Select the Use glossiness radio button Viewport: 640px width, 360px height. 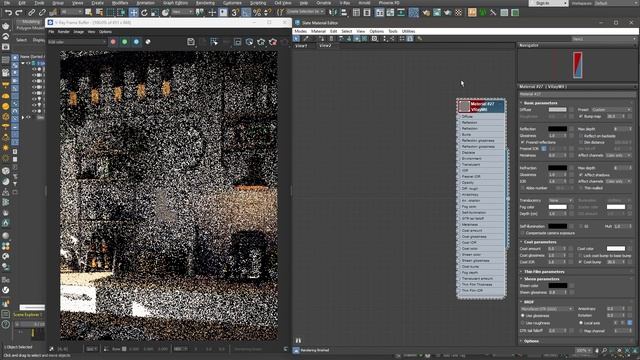pyautogui.click(x=523, y=316)
